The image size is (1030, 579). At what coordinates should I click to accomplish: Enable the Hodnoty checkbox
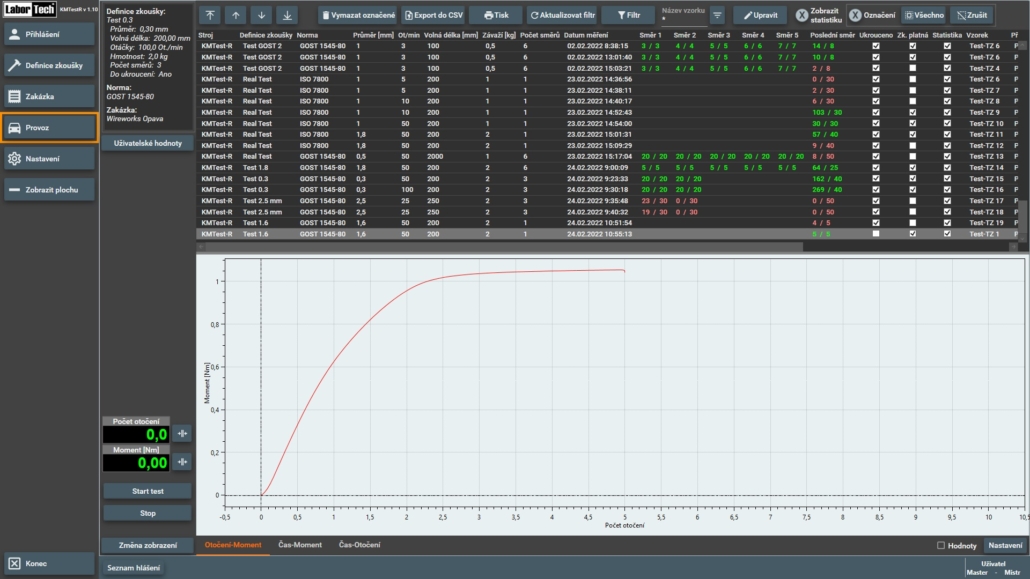tap(940, 545)
